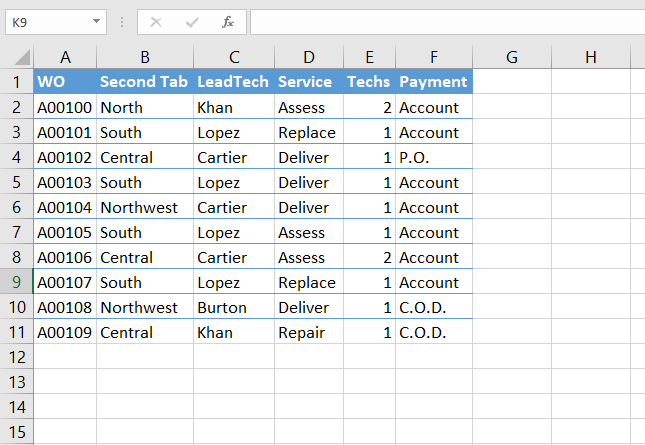Screen dimensions: 645x445
Task: Click Replace cell in row 3
Action: 309,132
